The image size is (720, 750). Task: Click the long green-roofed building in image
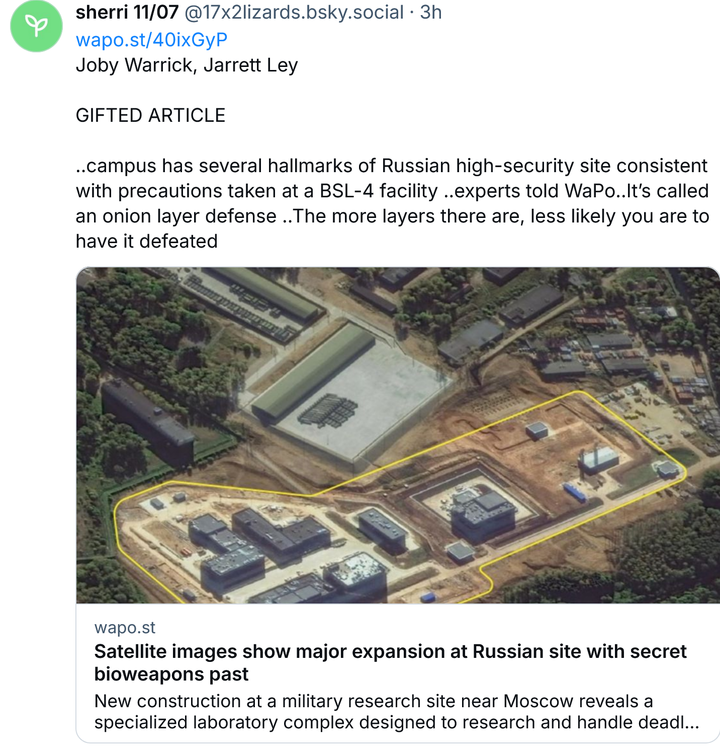(x=312, y=369)
